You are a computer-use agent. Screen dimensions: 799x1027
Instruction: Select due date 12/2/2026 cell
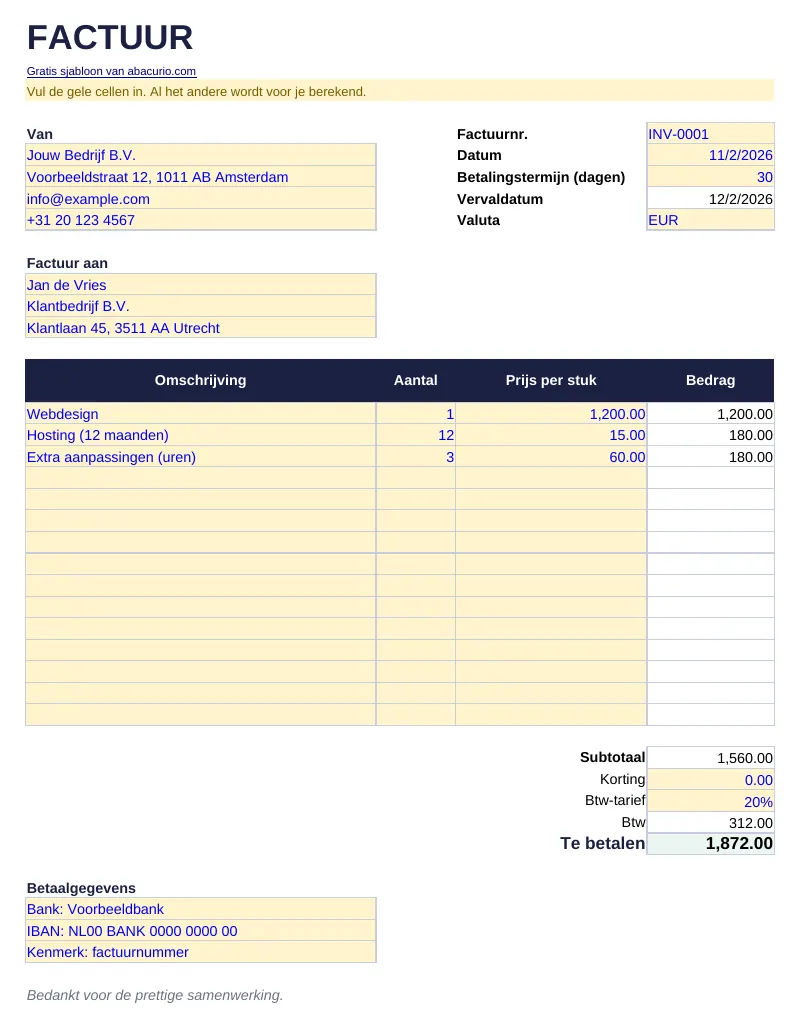click(711, 198)
